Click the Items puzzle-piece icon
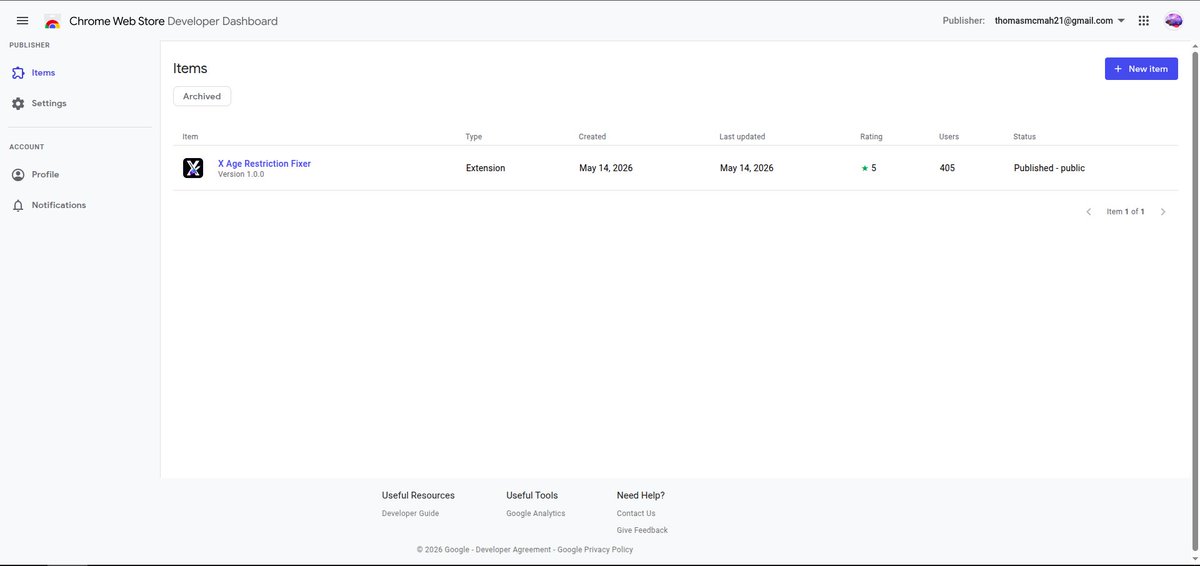The width and height of the screenshot is (1200, 566). [x=18, y=73]
